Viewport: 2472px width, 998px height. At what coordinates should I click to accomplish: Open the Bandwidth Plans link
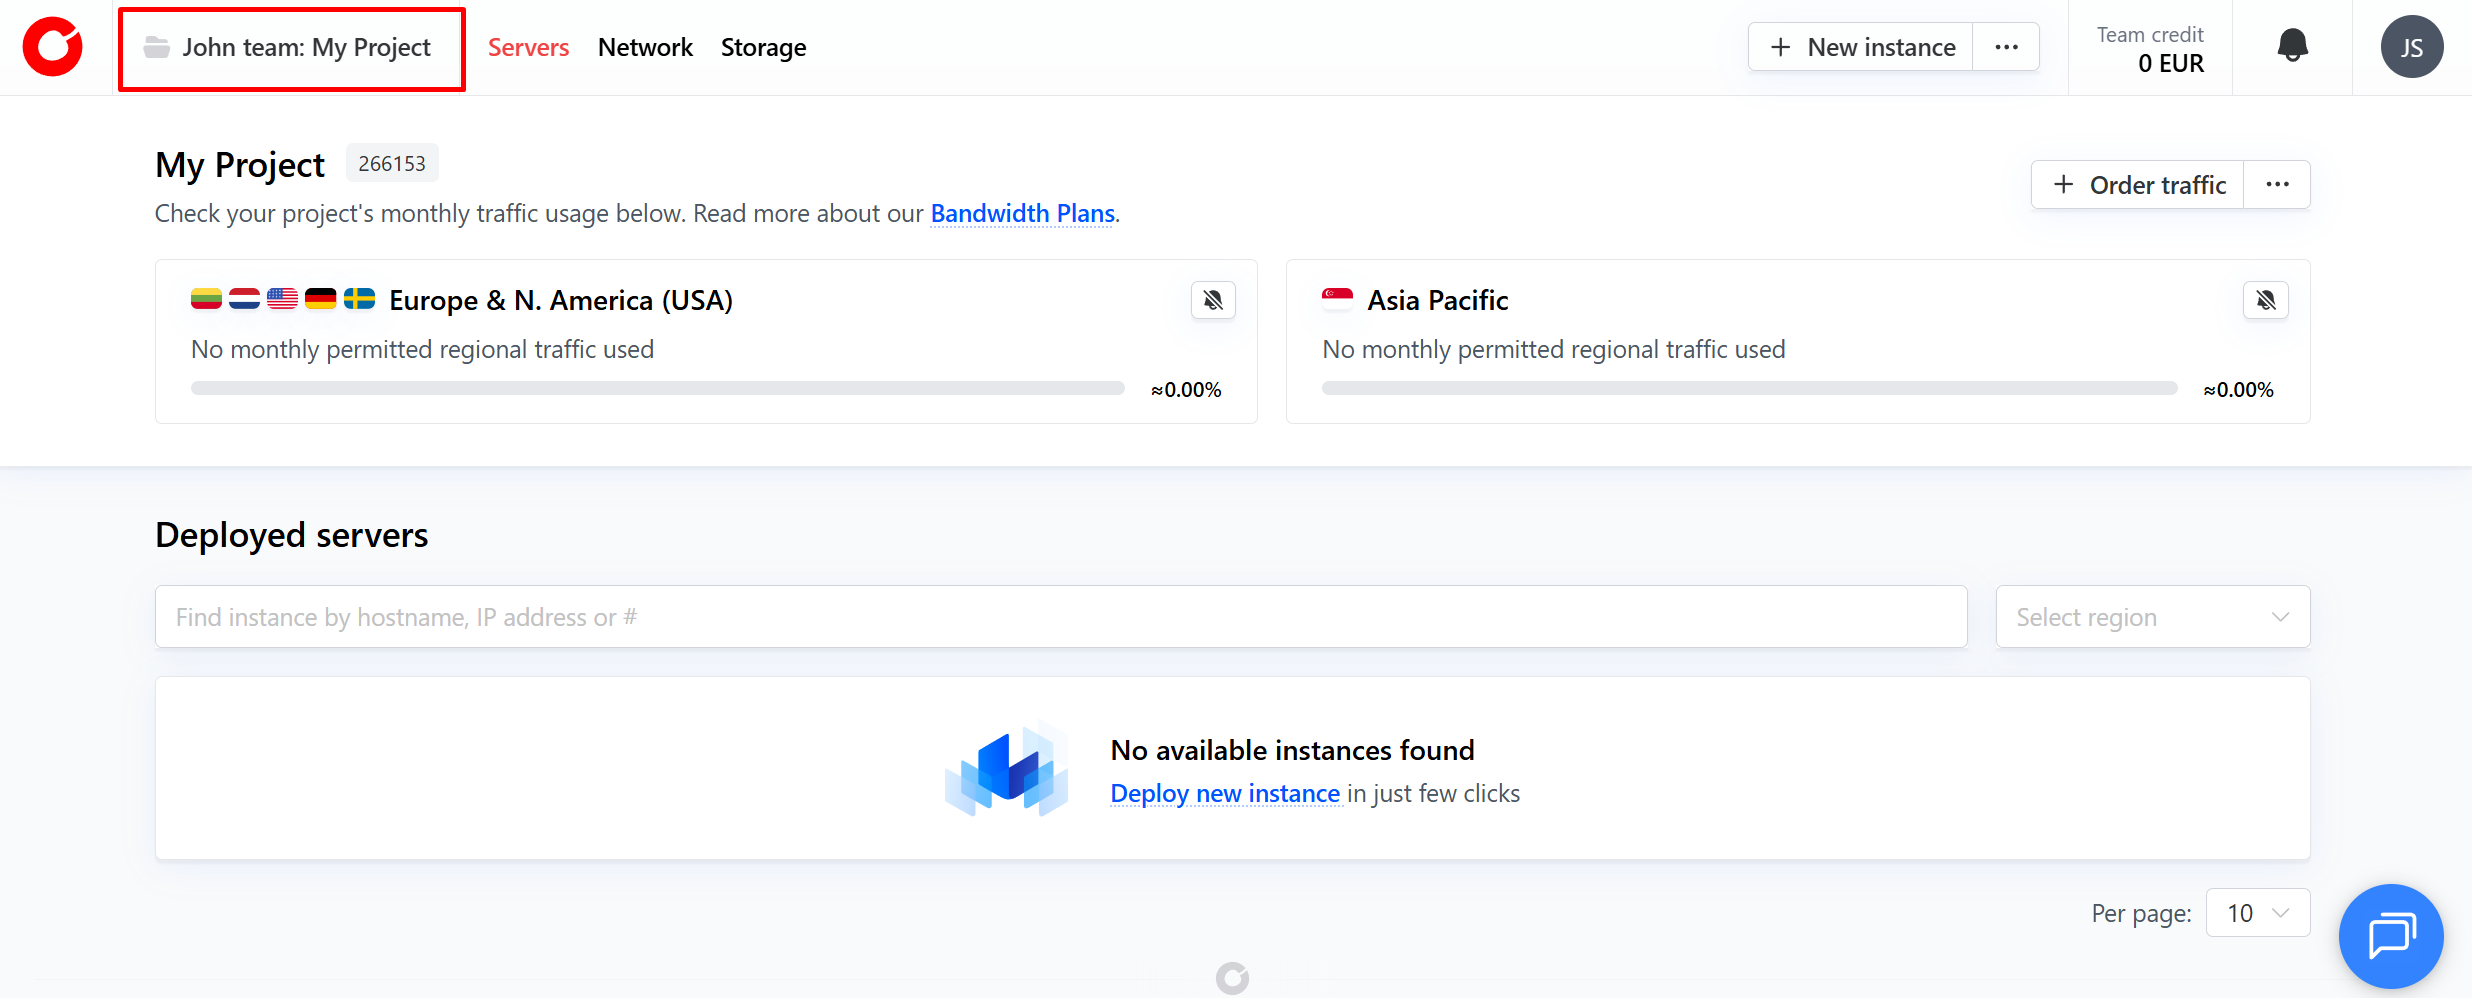coord(1022,213)
